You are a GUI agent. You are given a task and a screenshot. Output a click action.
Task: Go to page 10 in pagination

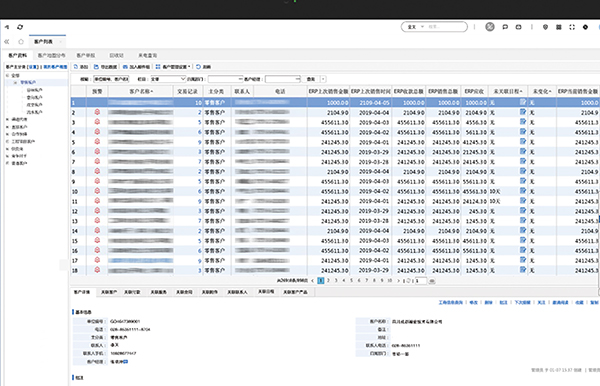click(390, 280)
